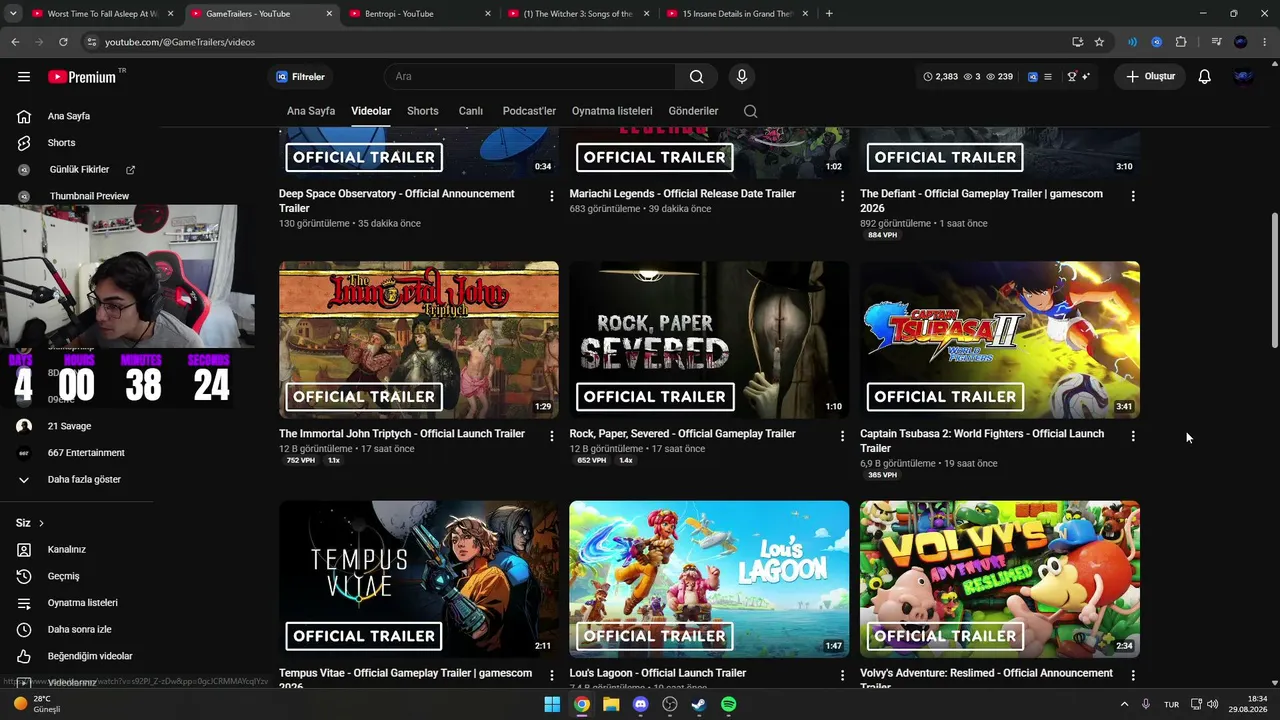
Task: Open options for Rock, Paper, Severed video
Action: point(842,436)
